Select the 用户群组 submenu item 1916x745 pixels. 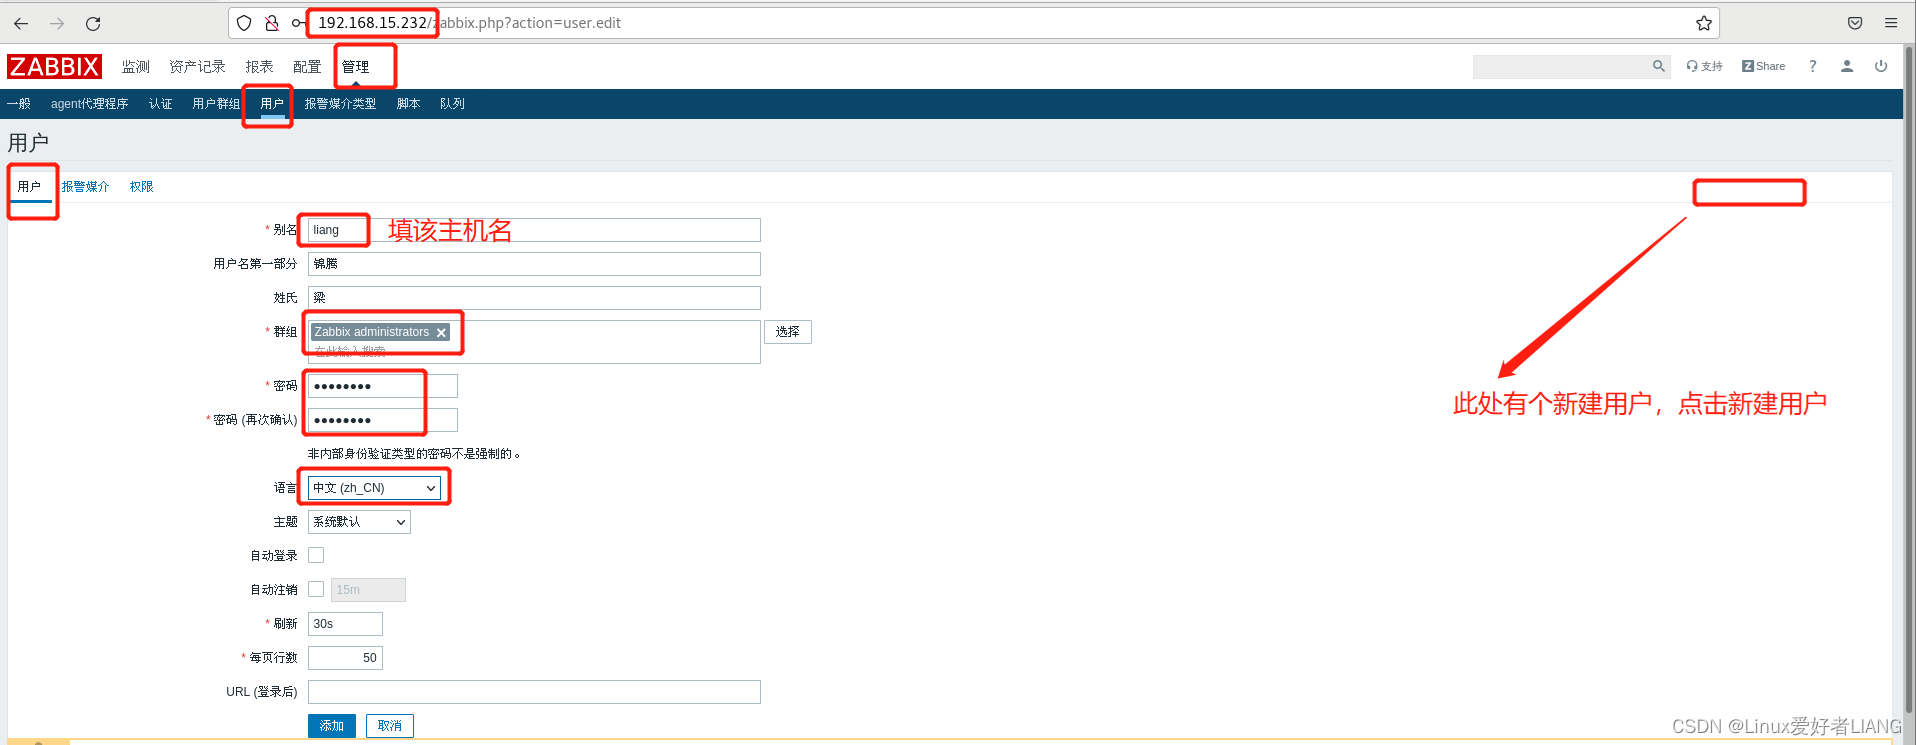point(216,104)
